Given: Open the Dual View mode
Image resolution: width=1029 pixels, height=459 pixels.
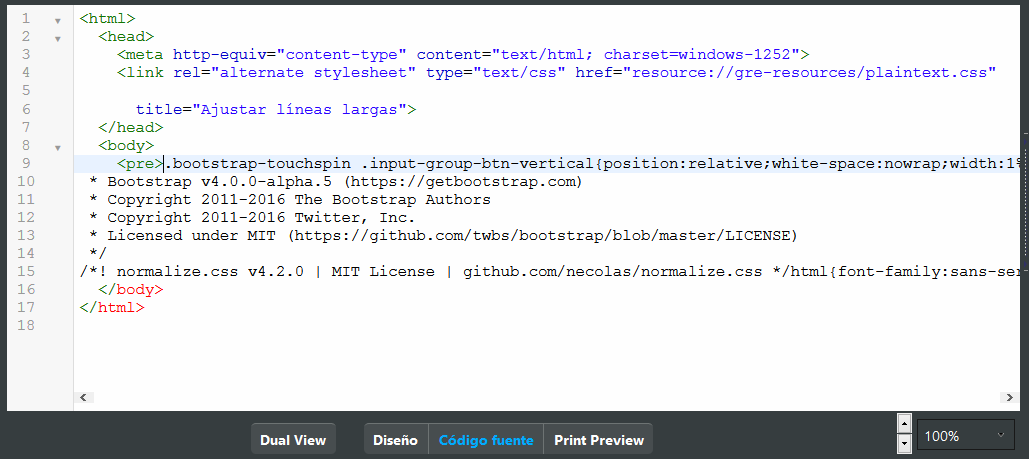Looking at the screenshot, I should coord(293,439).
